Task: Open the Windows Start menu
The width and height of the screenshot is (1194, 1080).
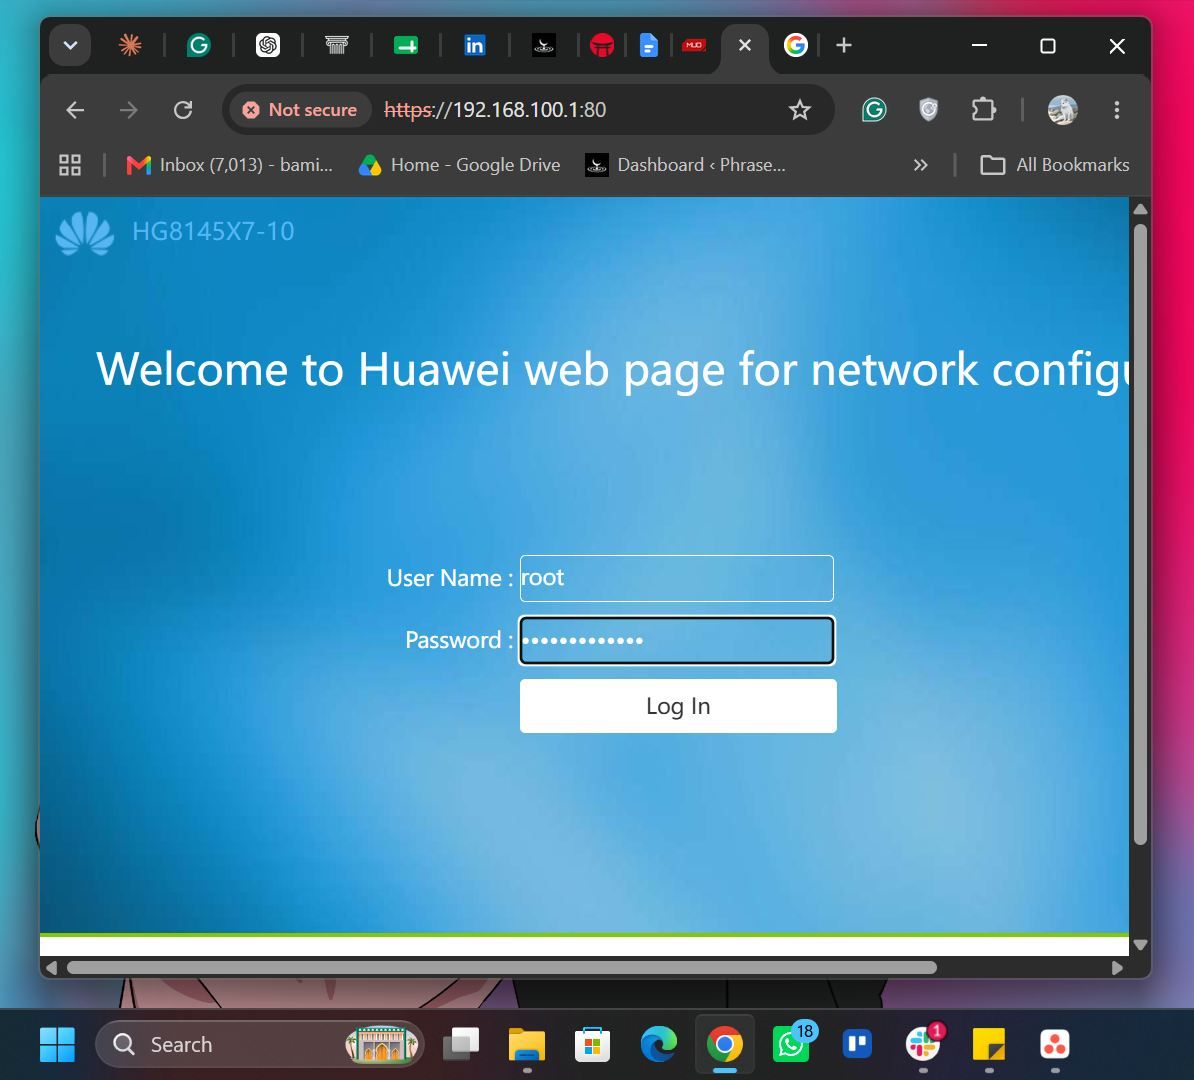Action: tap(57, 1044)
